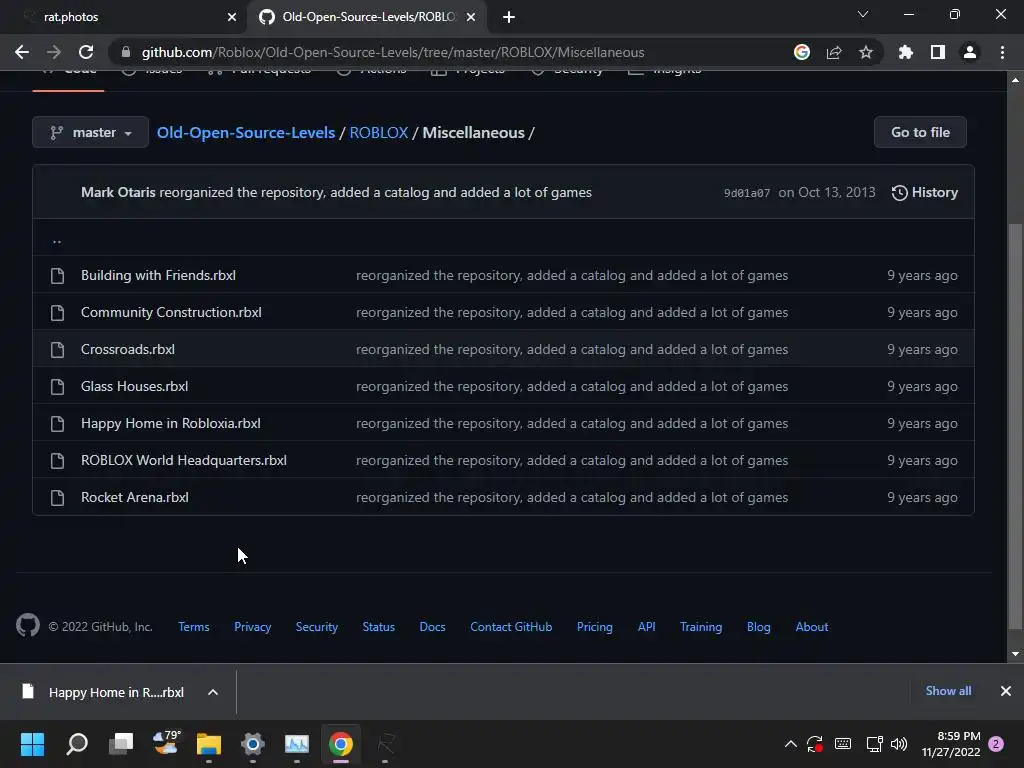Image resolution: width=1024 pixels, height=768 pixels.
Task: Open ROBLOX World Headquarters.rbxl file
Action: pyautogui.click(x=184, y=460)
